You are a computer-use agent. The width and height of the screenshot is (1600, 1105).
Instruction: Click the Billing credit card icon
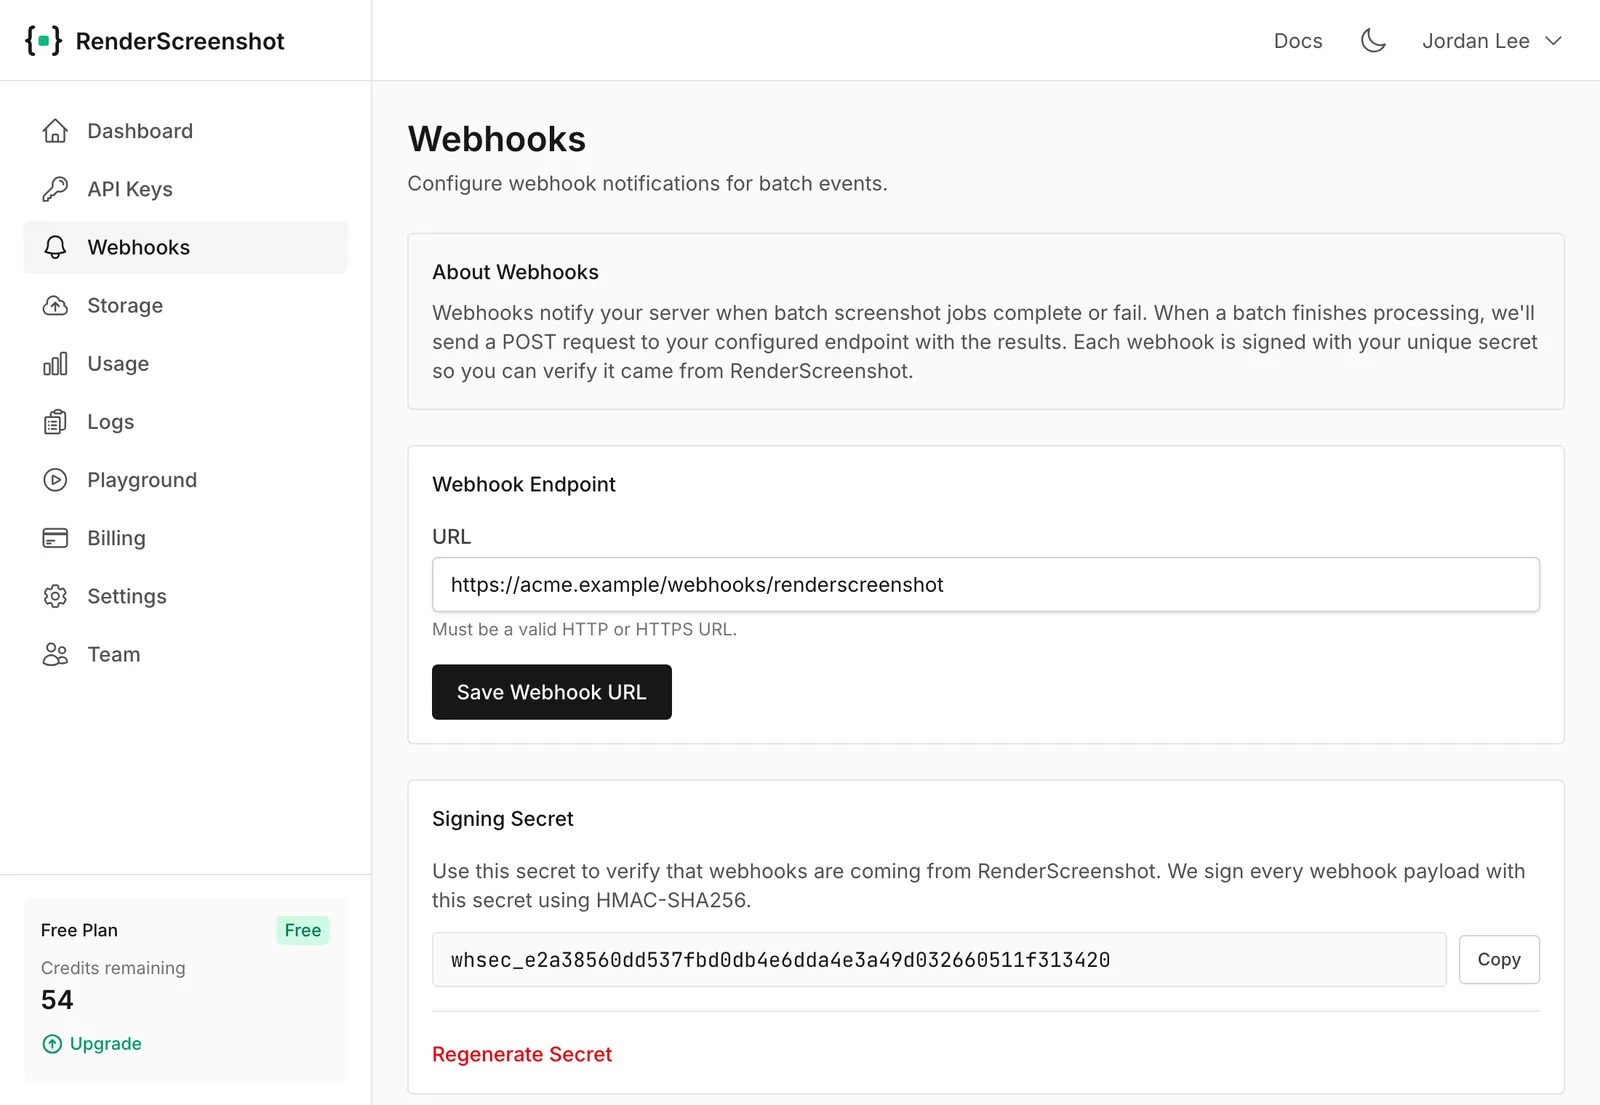pos(55,538)
